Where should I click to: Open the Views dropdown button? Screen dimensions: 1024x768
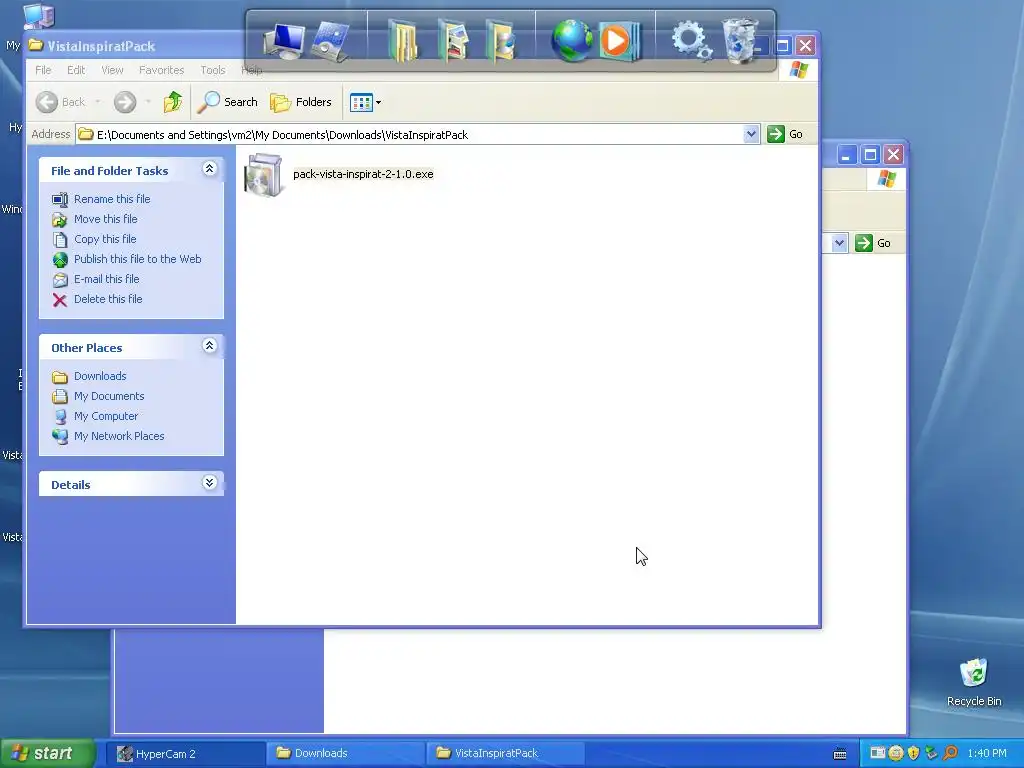click(x=366, y=103)
